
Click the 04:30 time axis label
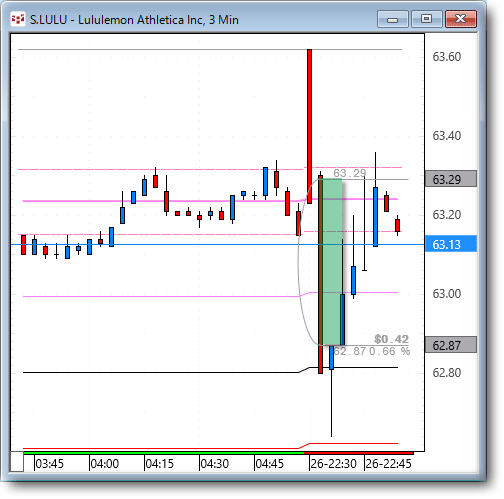pos(215,464)
